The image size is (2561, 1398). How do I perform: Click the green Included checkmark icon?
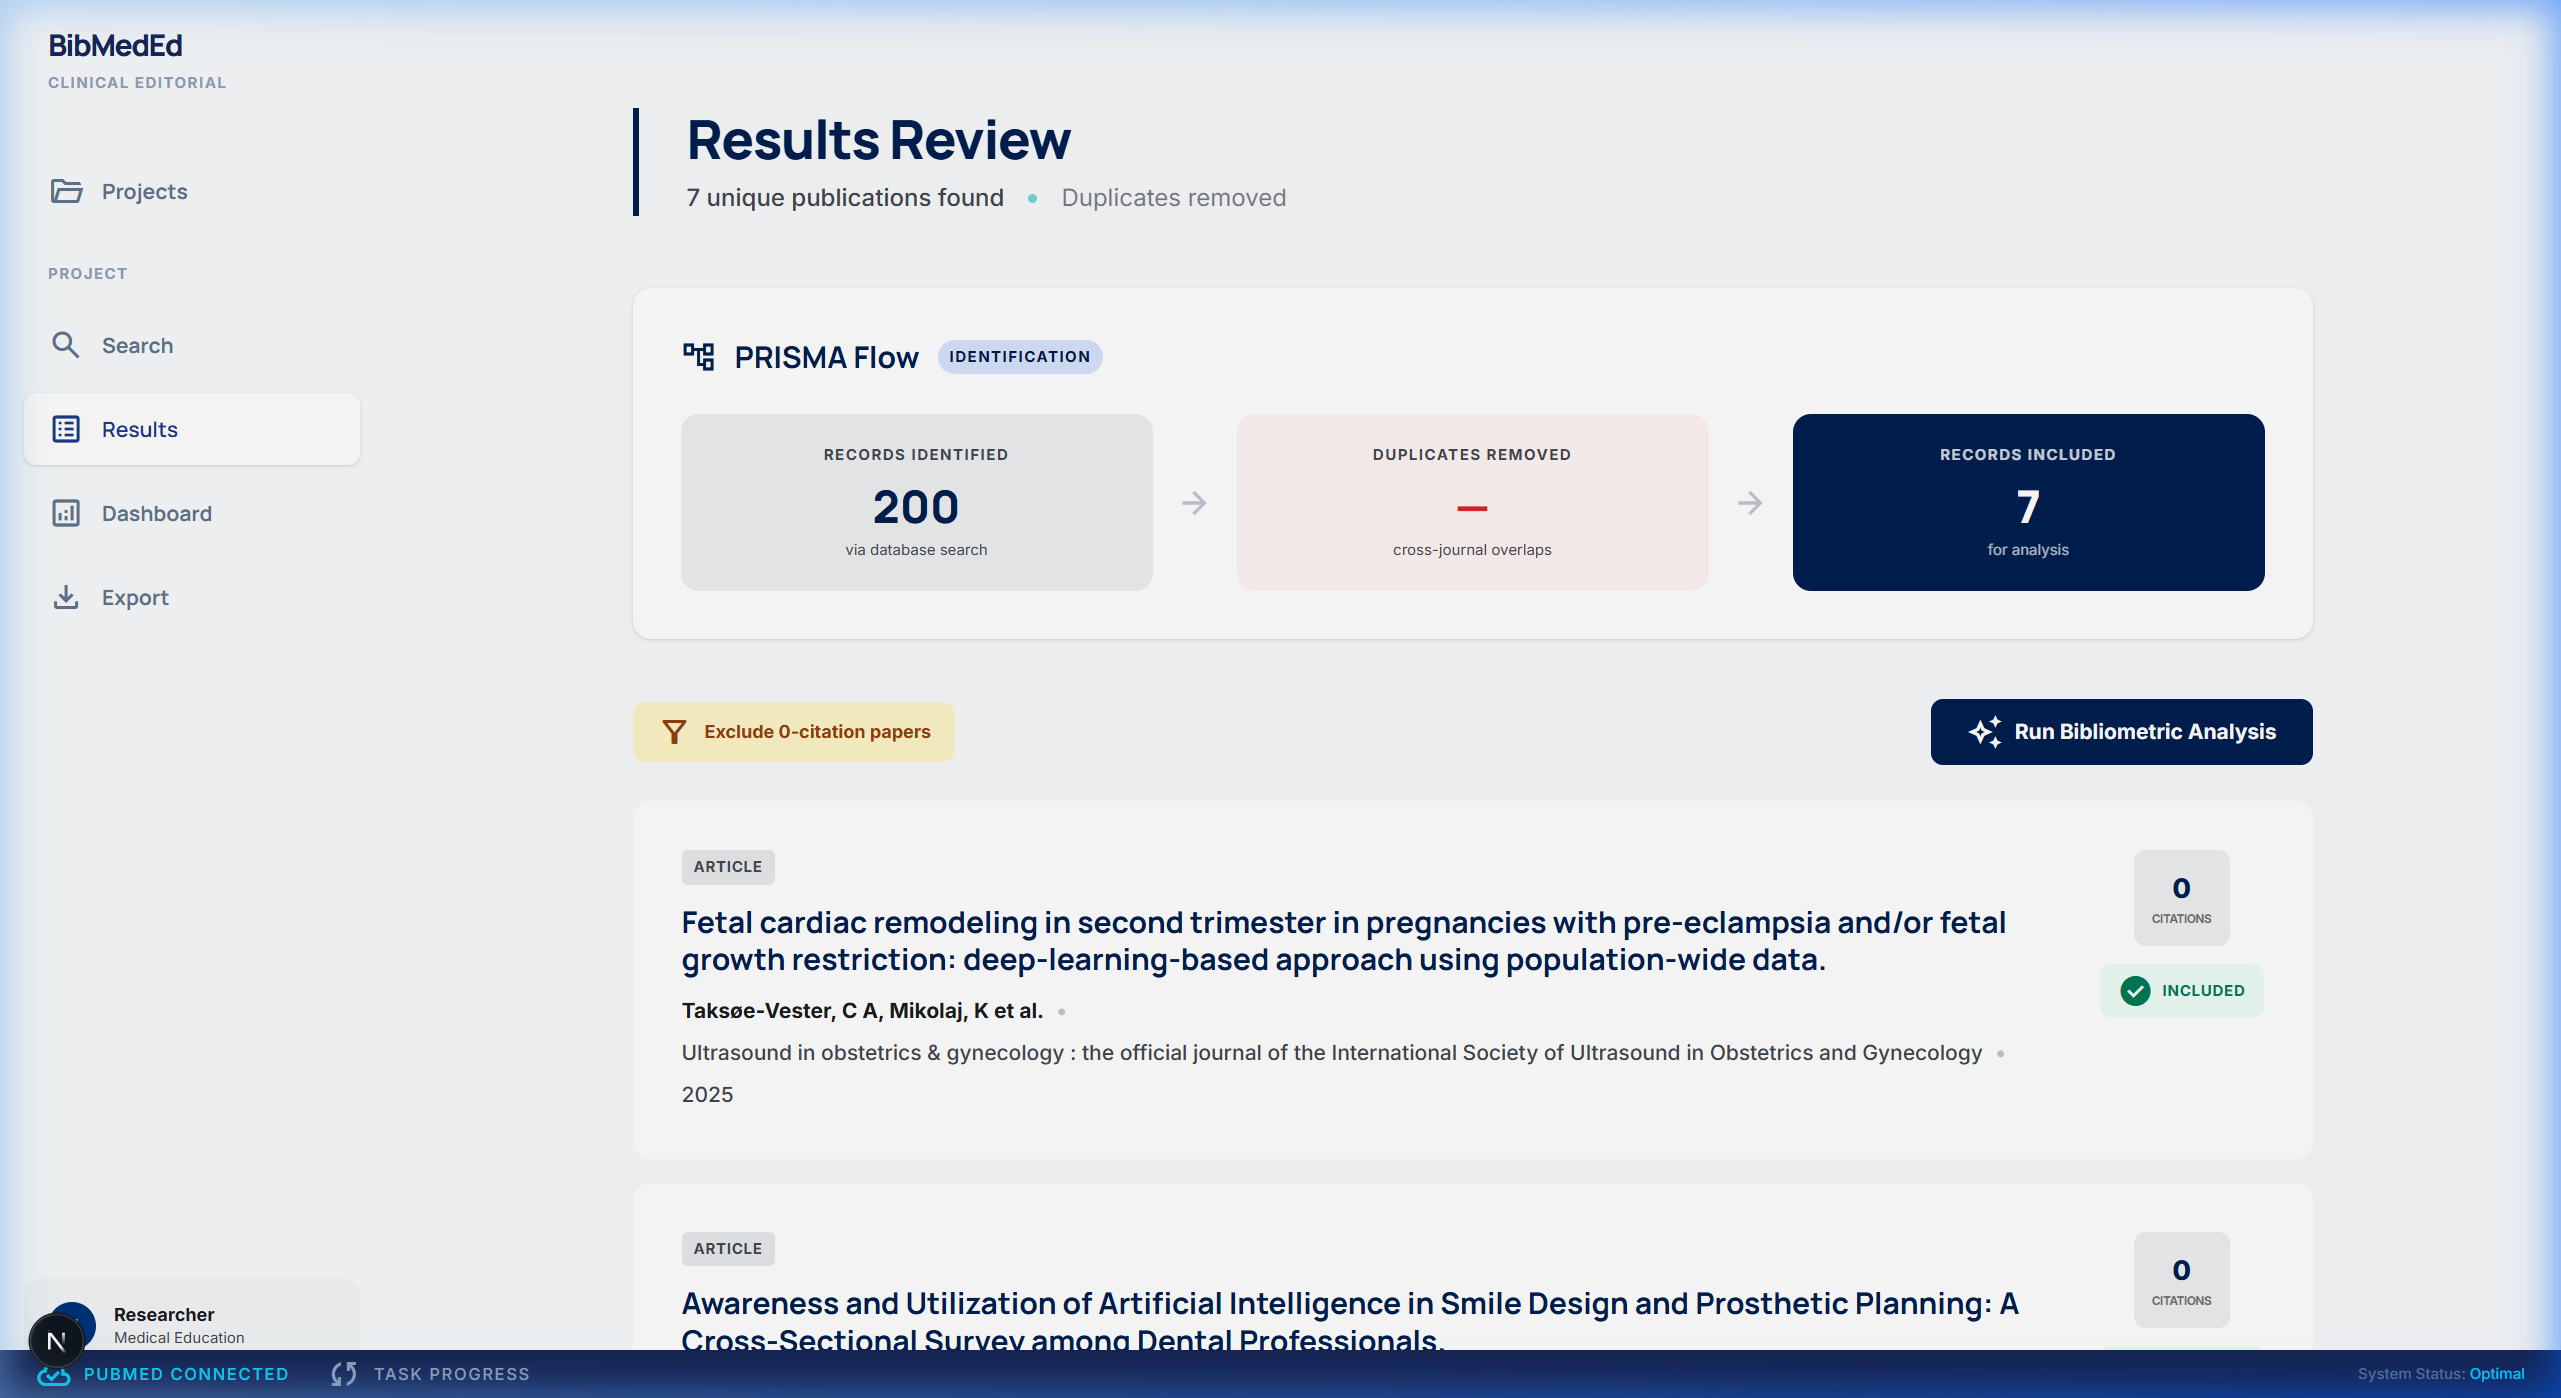coord(2135,991)
